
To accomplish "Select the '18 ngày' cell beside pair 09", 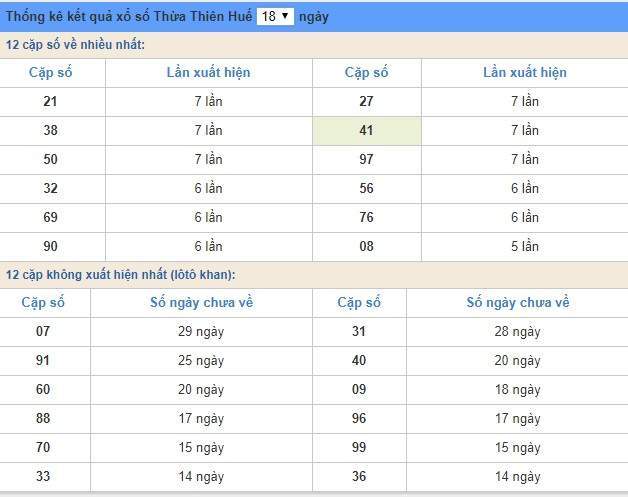I will [x=517, y=389].
